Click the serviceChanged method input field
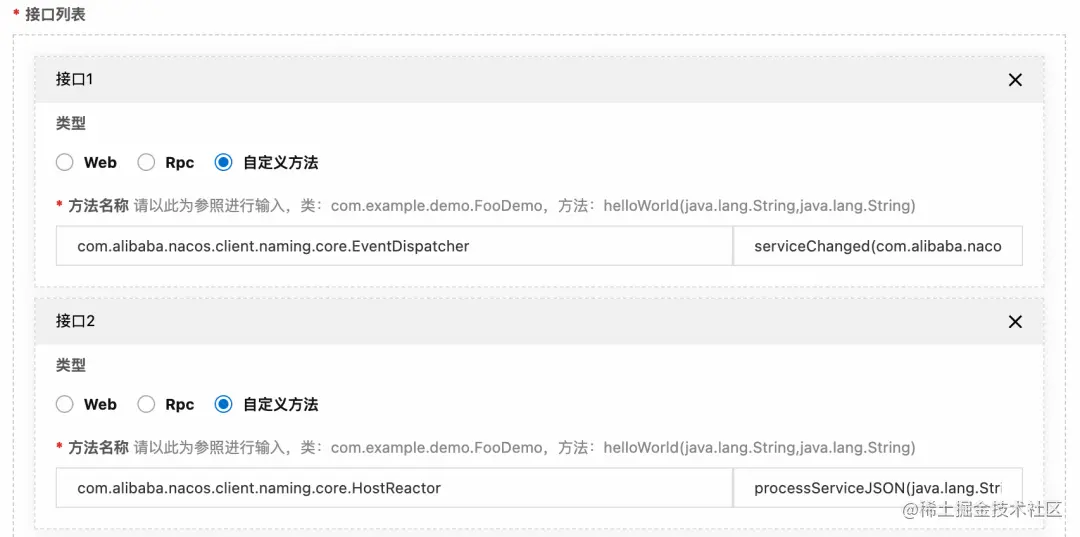 tap(878, 246)
